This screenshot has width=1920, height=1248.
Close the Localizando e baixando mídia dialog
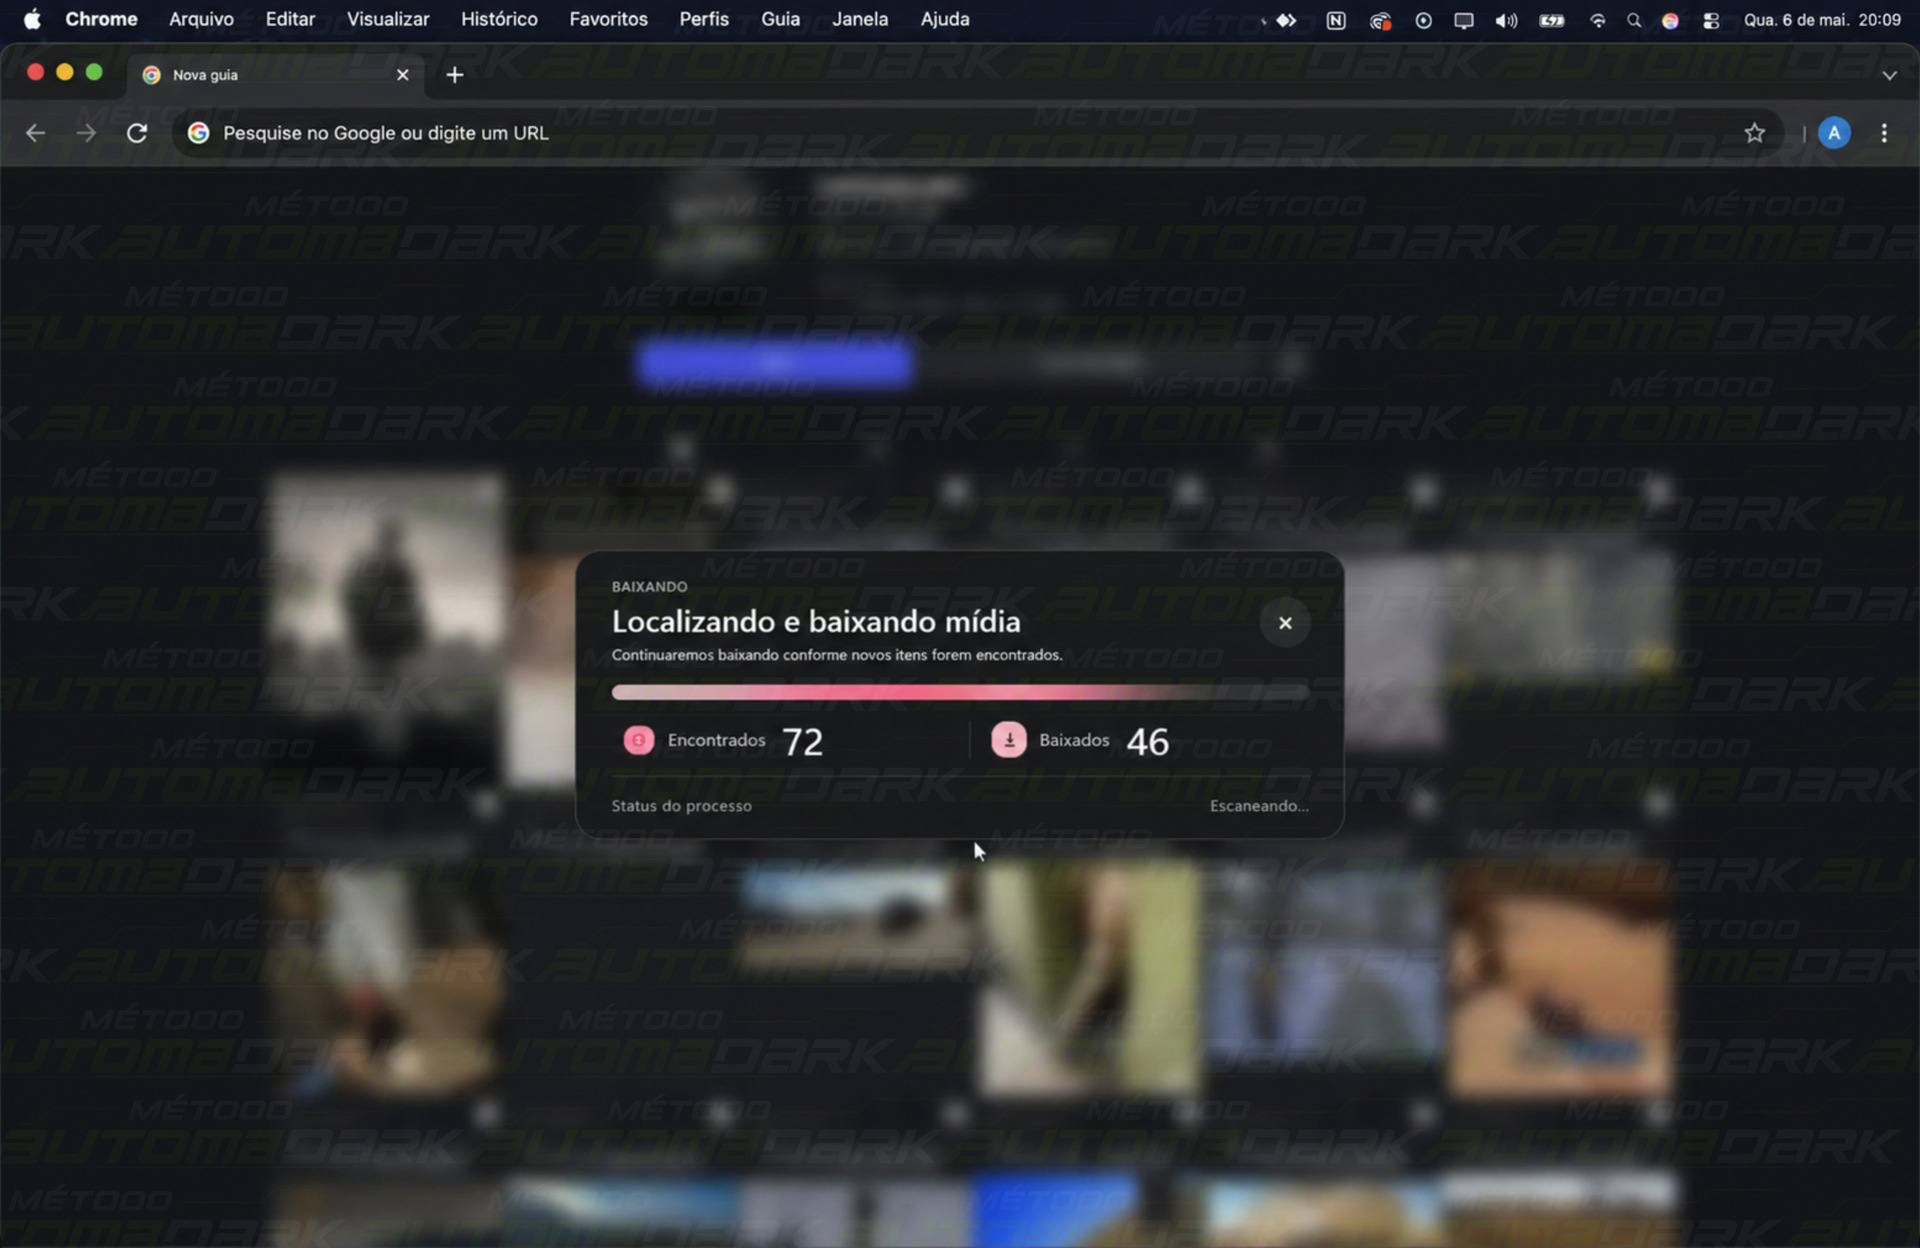coord(1285,623)
